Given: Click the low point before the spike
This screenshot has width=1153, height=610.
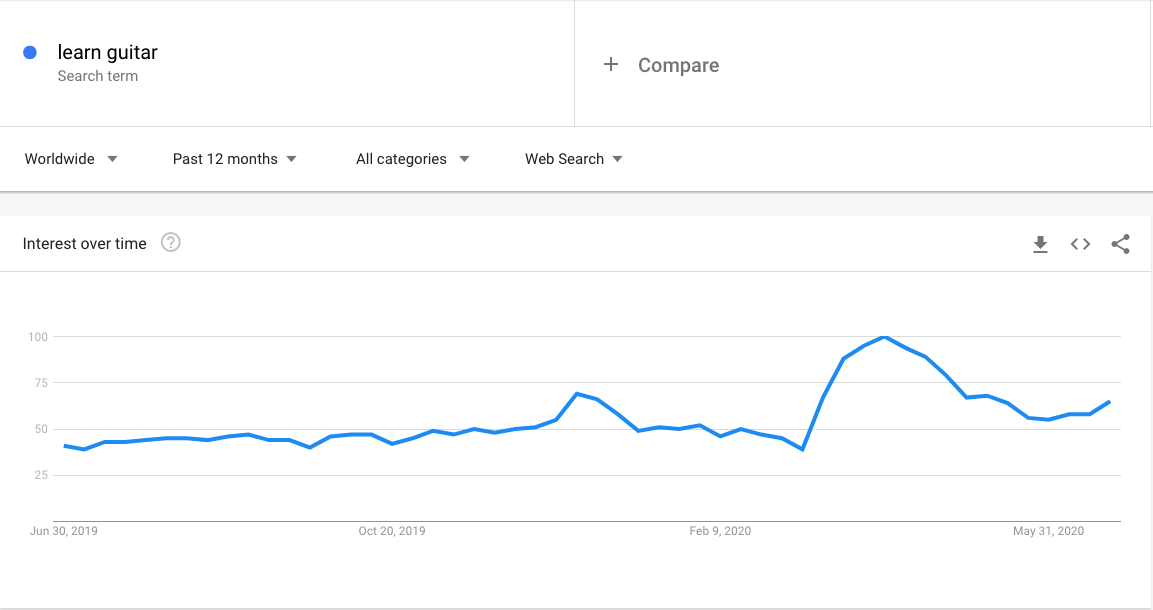Looking at the screenshot, I should tap(802, 449).
